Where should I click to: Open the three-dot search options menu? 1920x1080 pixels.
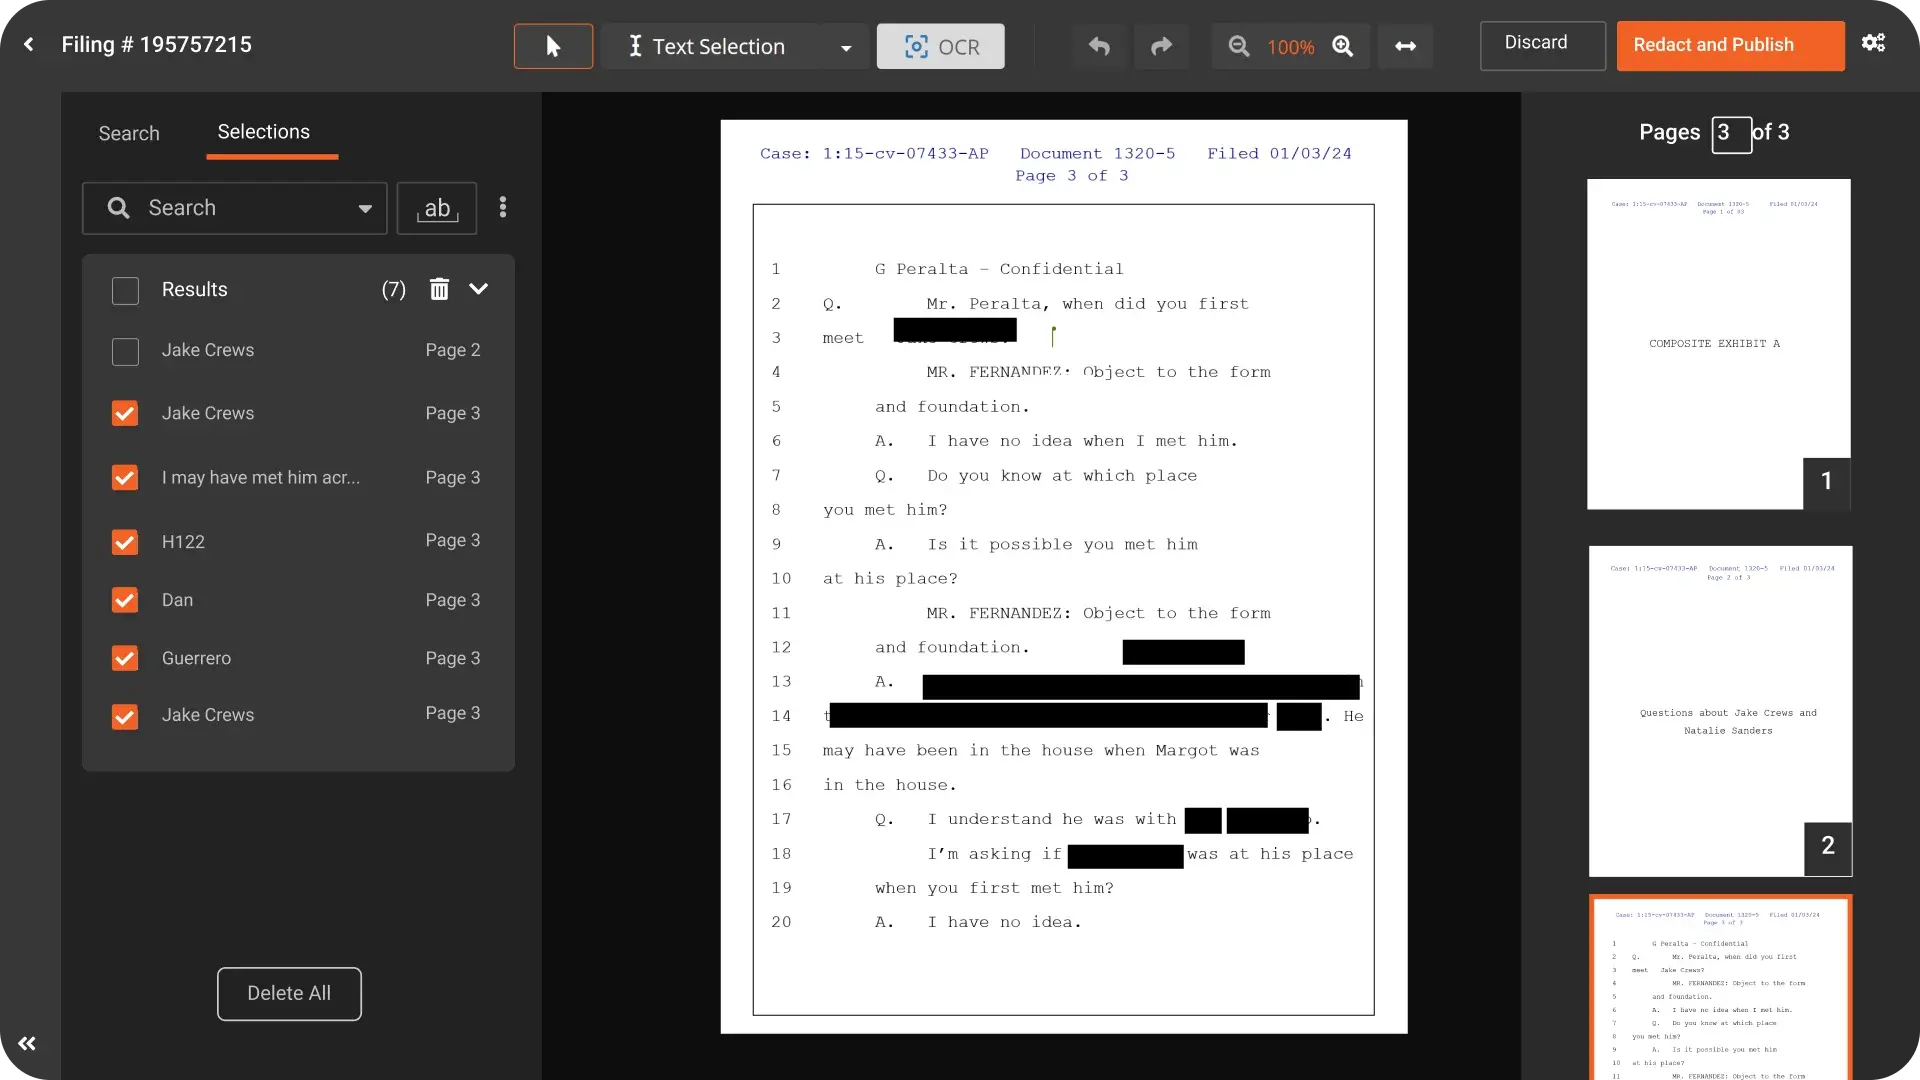tap(503, 207)
